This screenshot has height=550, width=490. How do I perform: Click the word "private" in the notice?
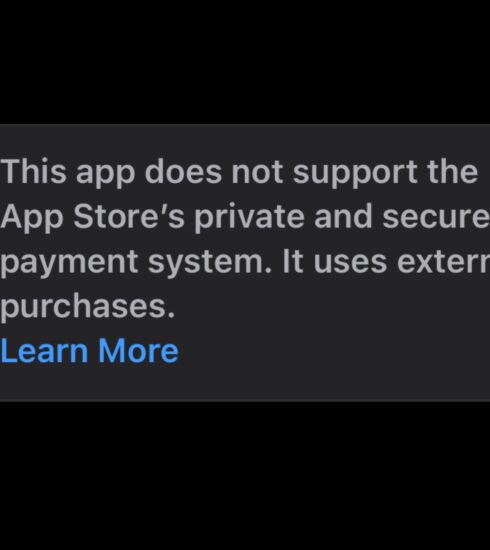point(249,218)
